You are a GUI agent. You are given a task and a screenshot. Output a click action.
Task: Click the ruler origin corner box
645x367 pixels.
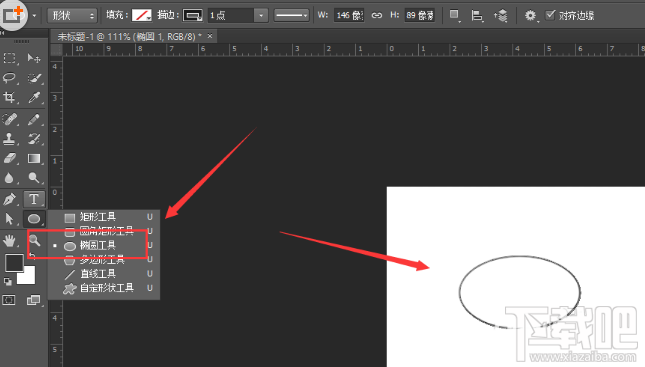click(x=56, y=50)
